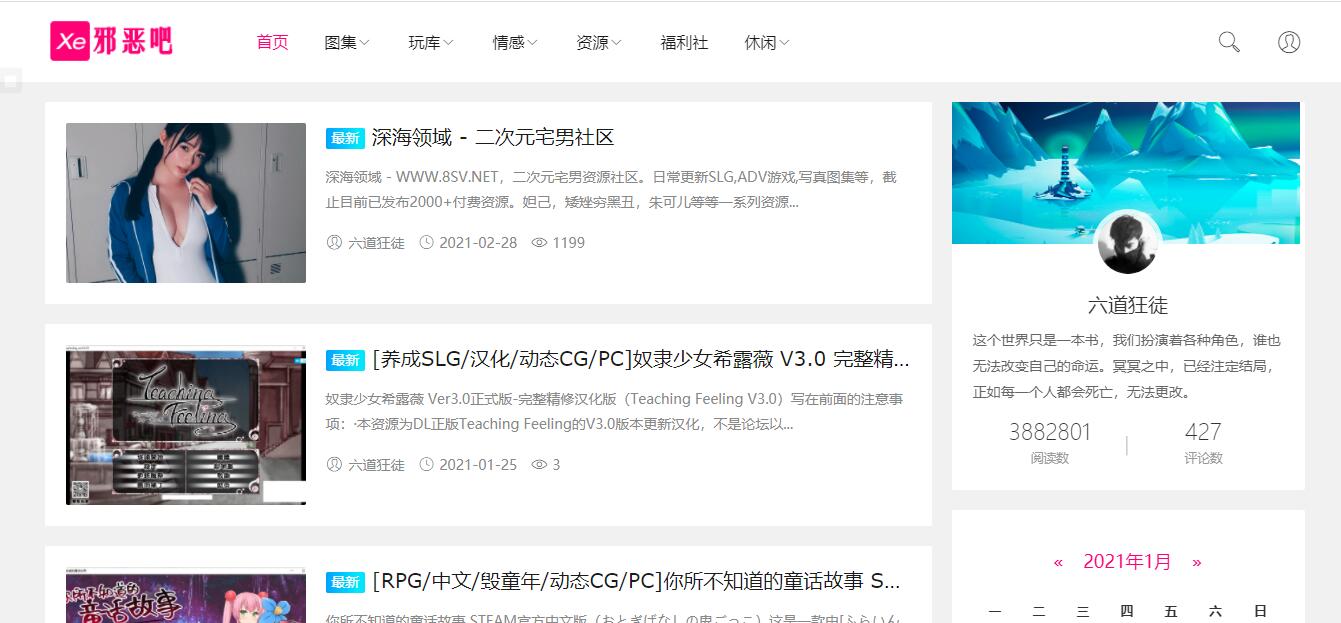The width and height of the screenshot is (1341, 623).
Task: Click the clock icon beside 2021-02-28
Action: [x=427, y=242]
